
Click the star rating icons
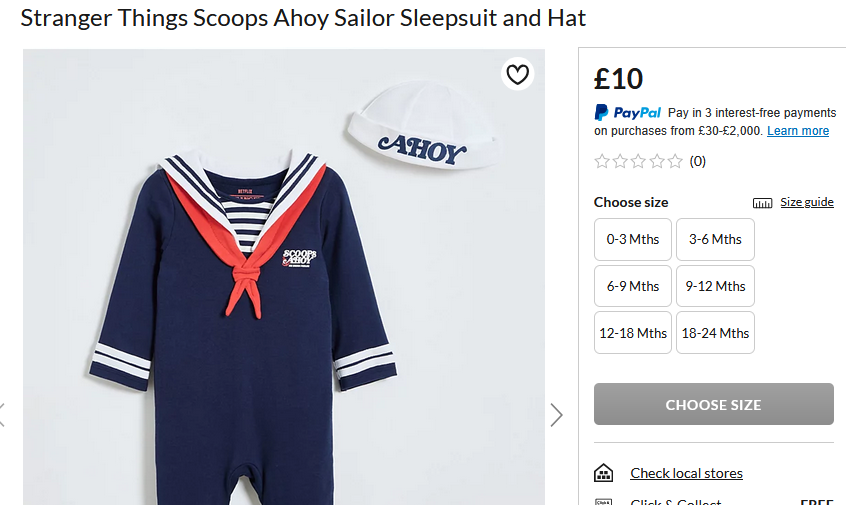click(638, 161)
